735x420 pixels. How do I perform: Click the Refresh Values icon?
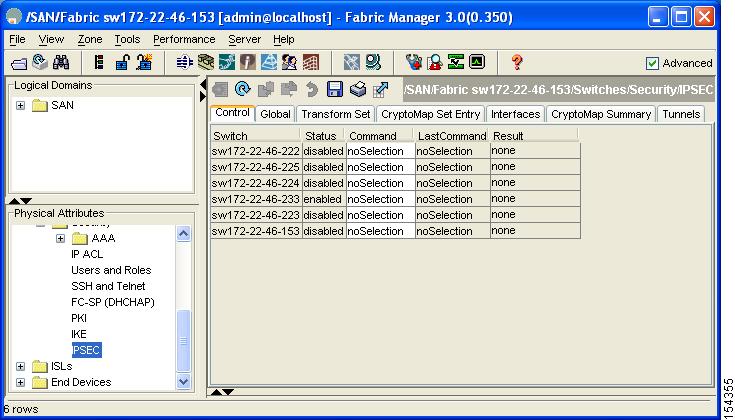241,90
